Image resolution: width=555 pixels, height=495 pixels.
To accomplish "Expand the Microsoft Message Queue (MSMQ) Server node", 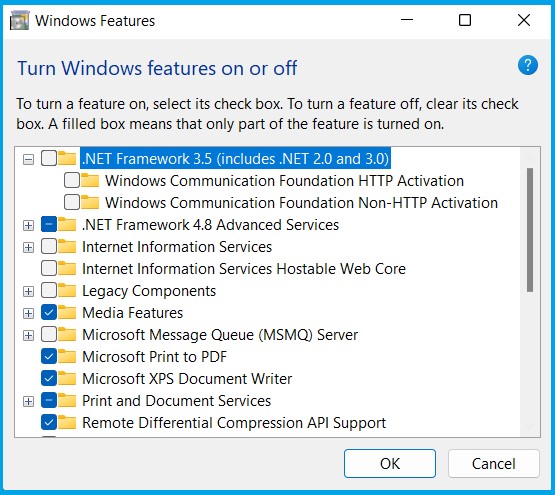I will click(28, 335).
